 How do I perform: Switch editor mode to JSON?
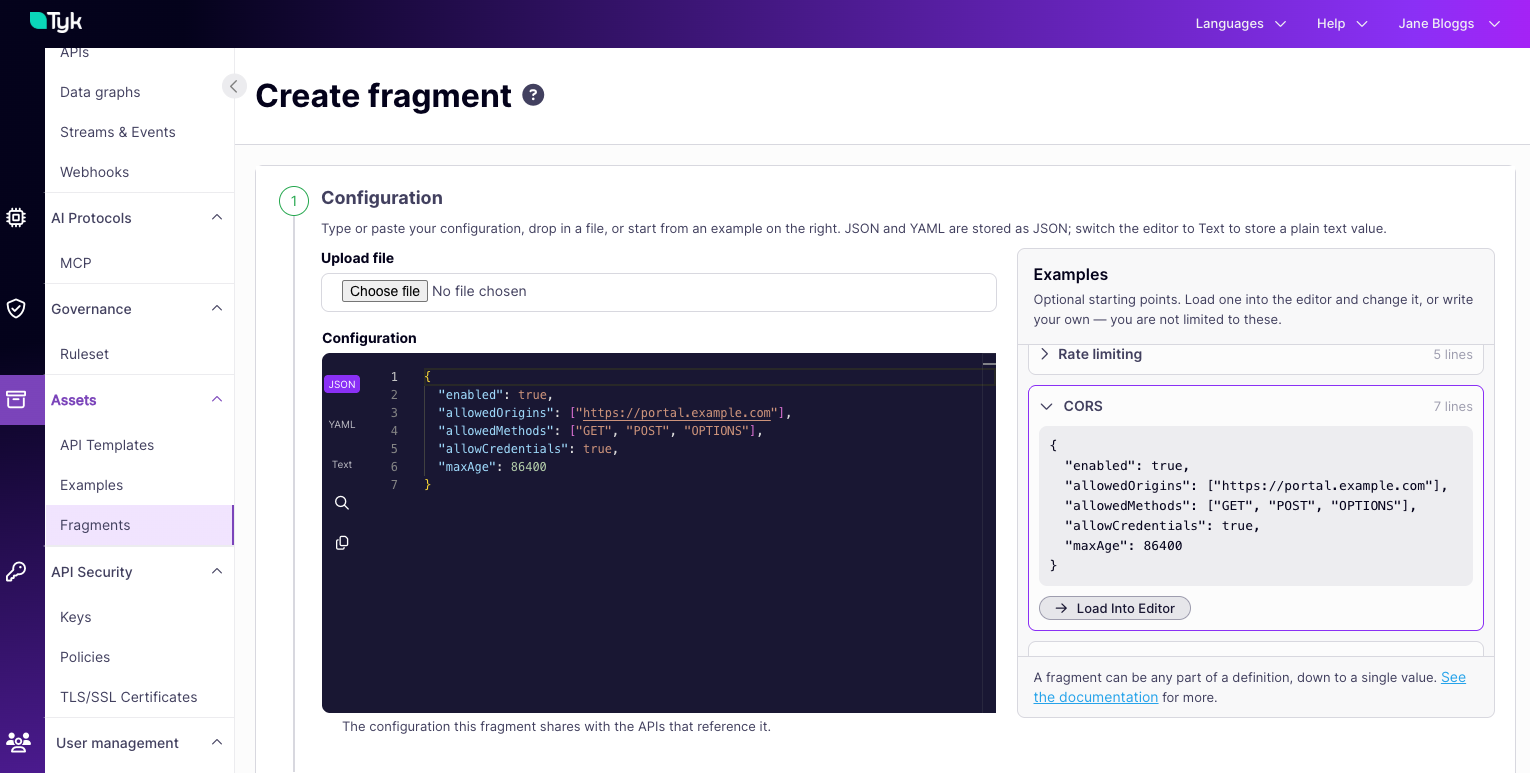[342, 384]
